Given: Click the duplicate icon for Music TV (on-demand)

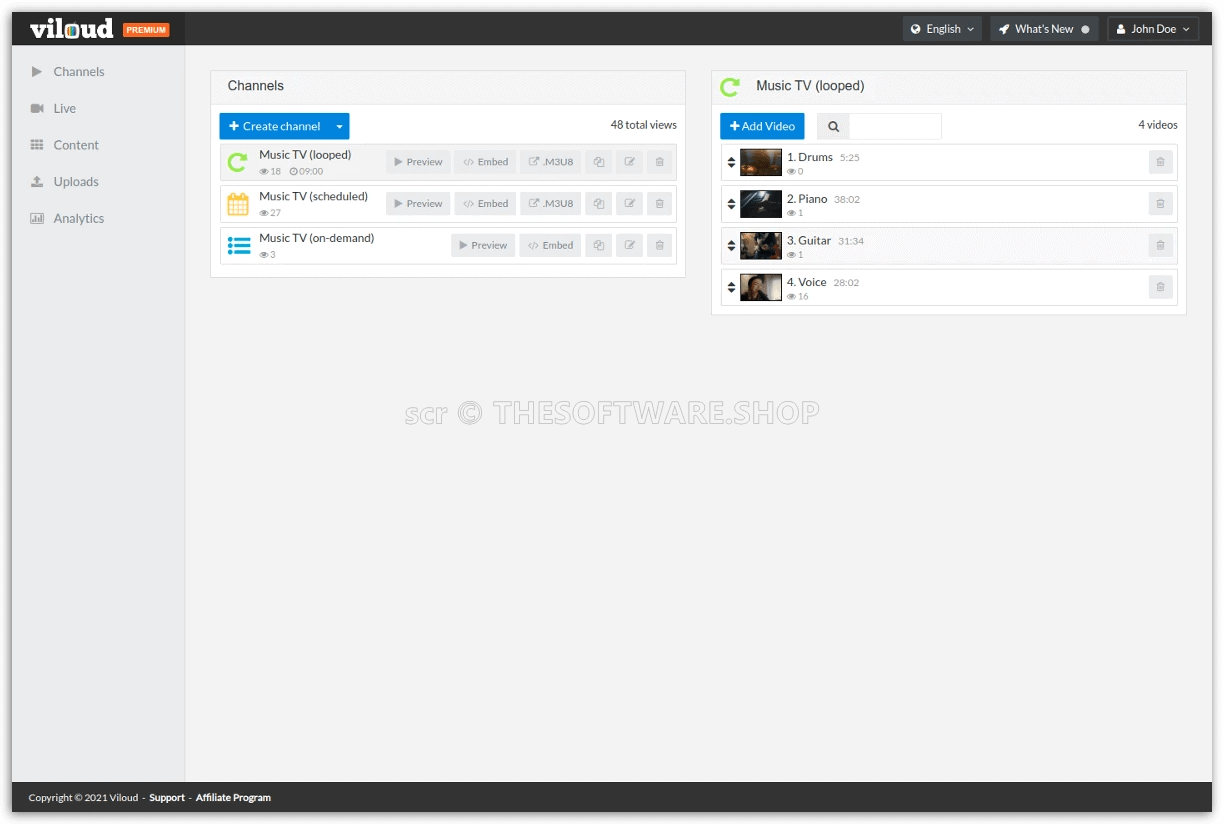Looking at the screenshot, I should tap(598, 246).
